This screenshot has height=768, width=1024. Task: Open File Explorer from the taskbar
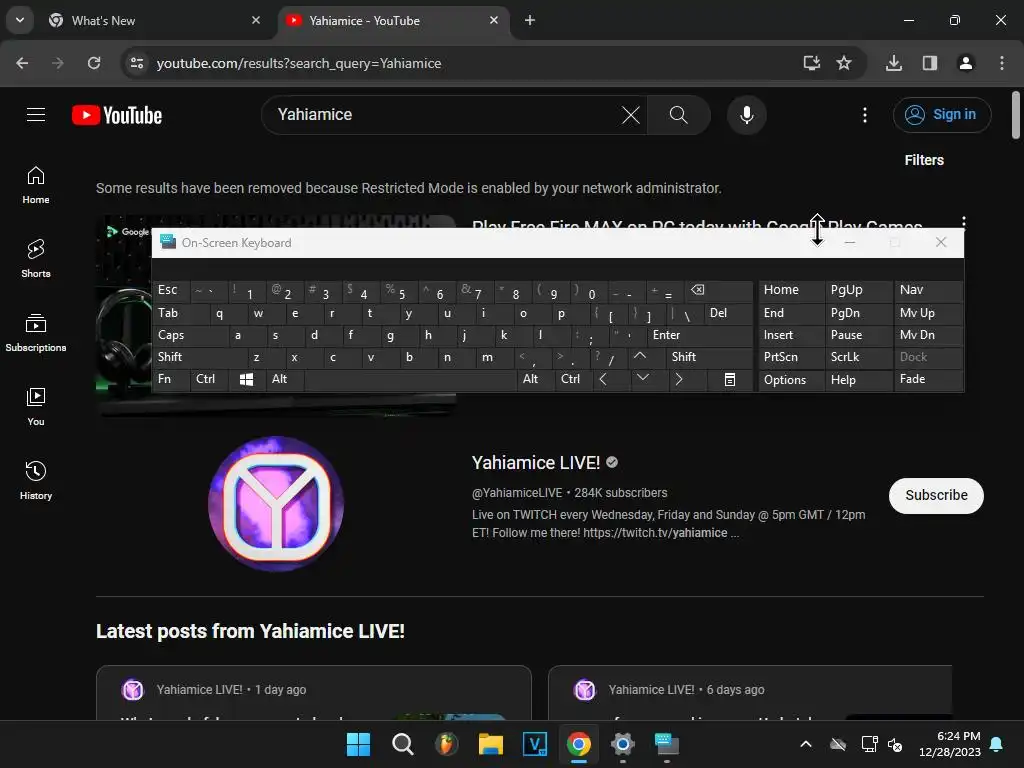click(x=490, y=744)
